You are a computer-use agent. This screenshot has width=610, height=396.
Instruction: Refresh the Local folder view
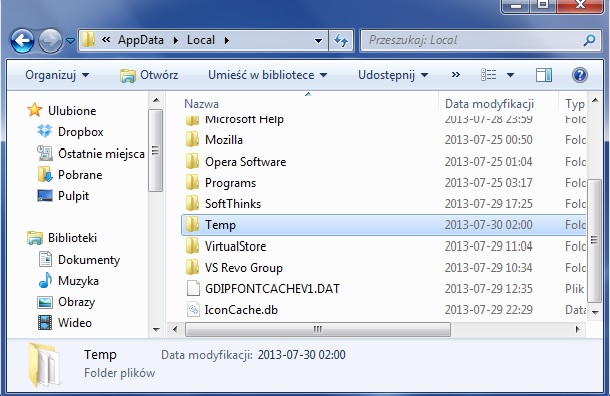click(341, 40)
